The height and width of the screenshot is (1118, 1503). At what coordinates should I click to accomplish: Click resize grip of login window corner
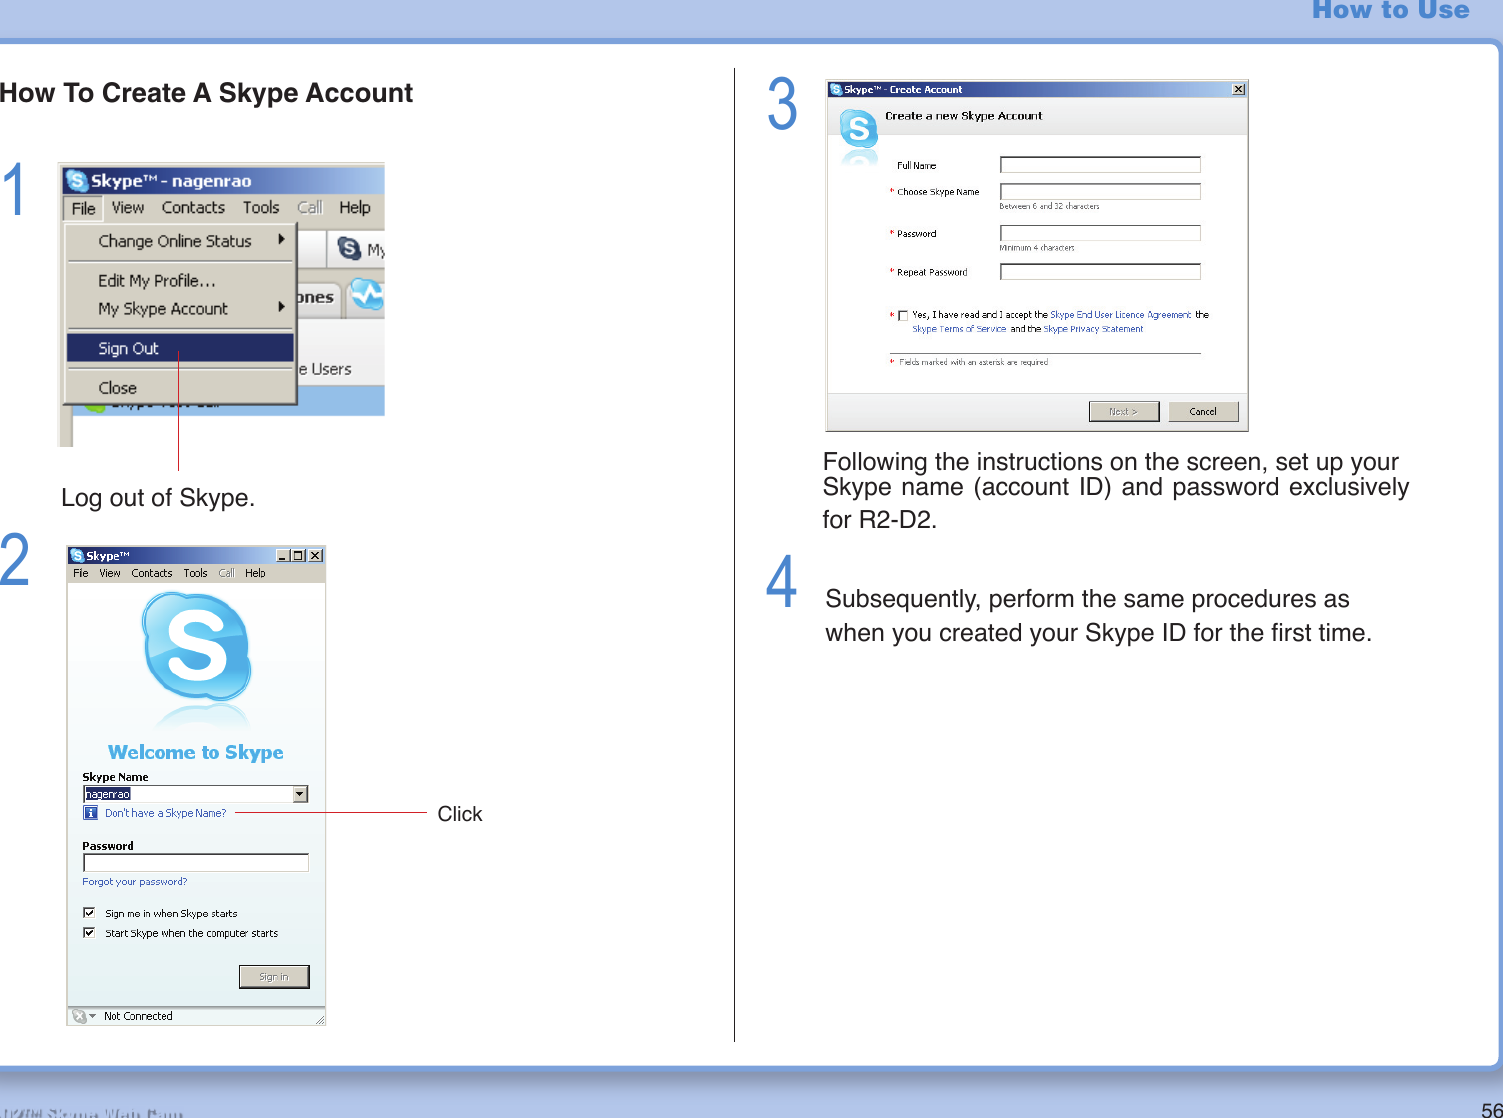tap(319, 1019)
